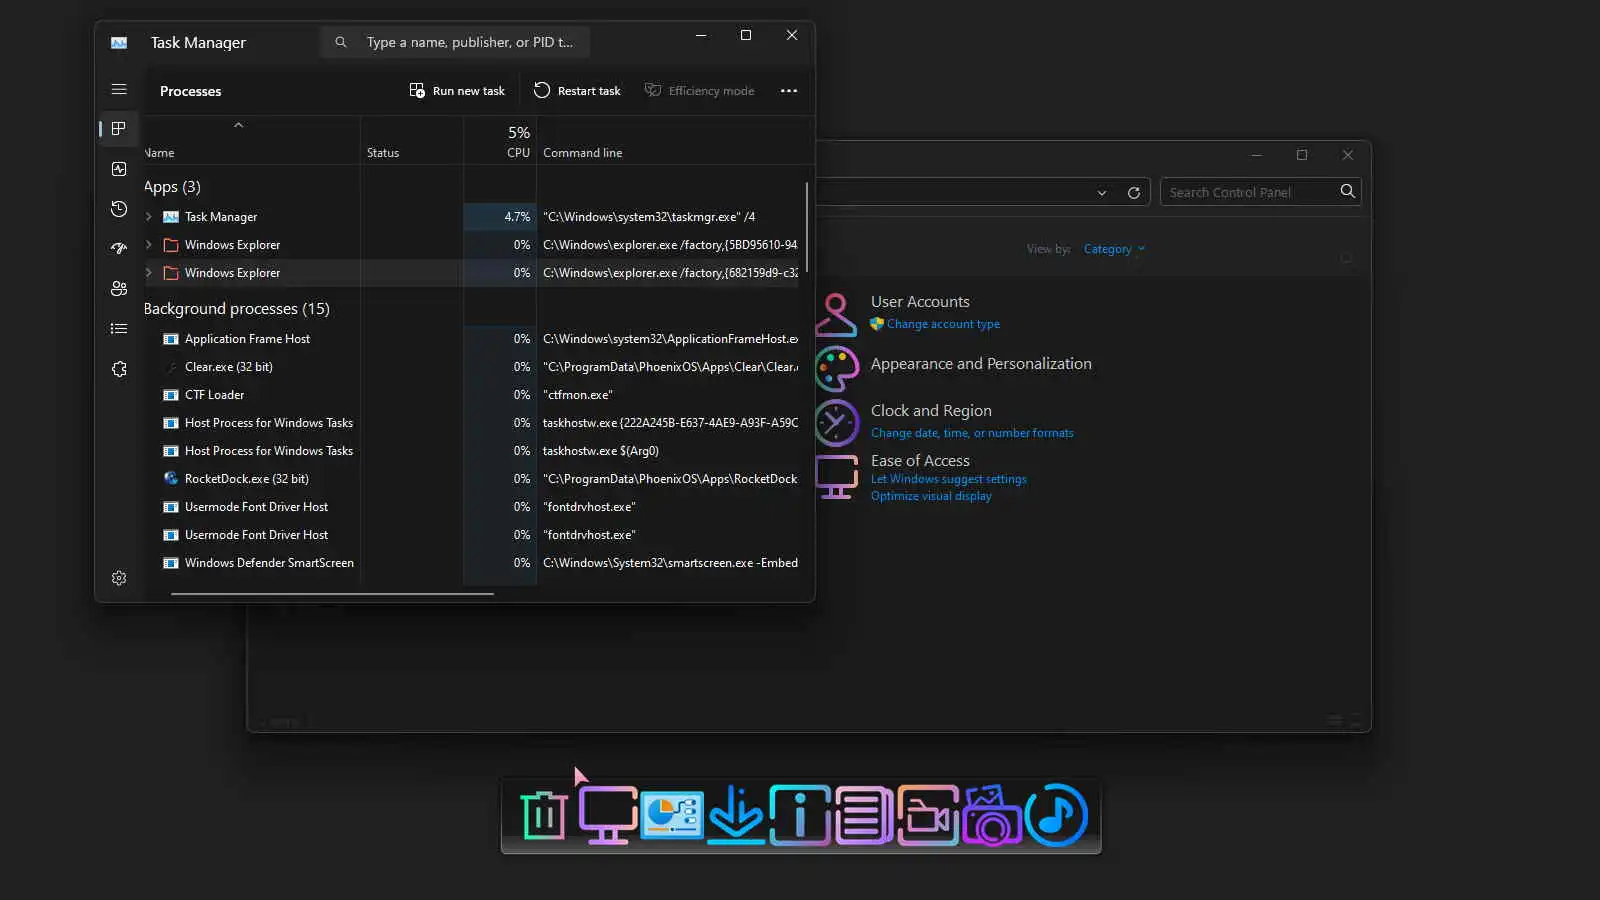1600x900 pixels.
Task: Open the Services page icon
Action: pyautogui.click(x=119, y=369)
